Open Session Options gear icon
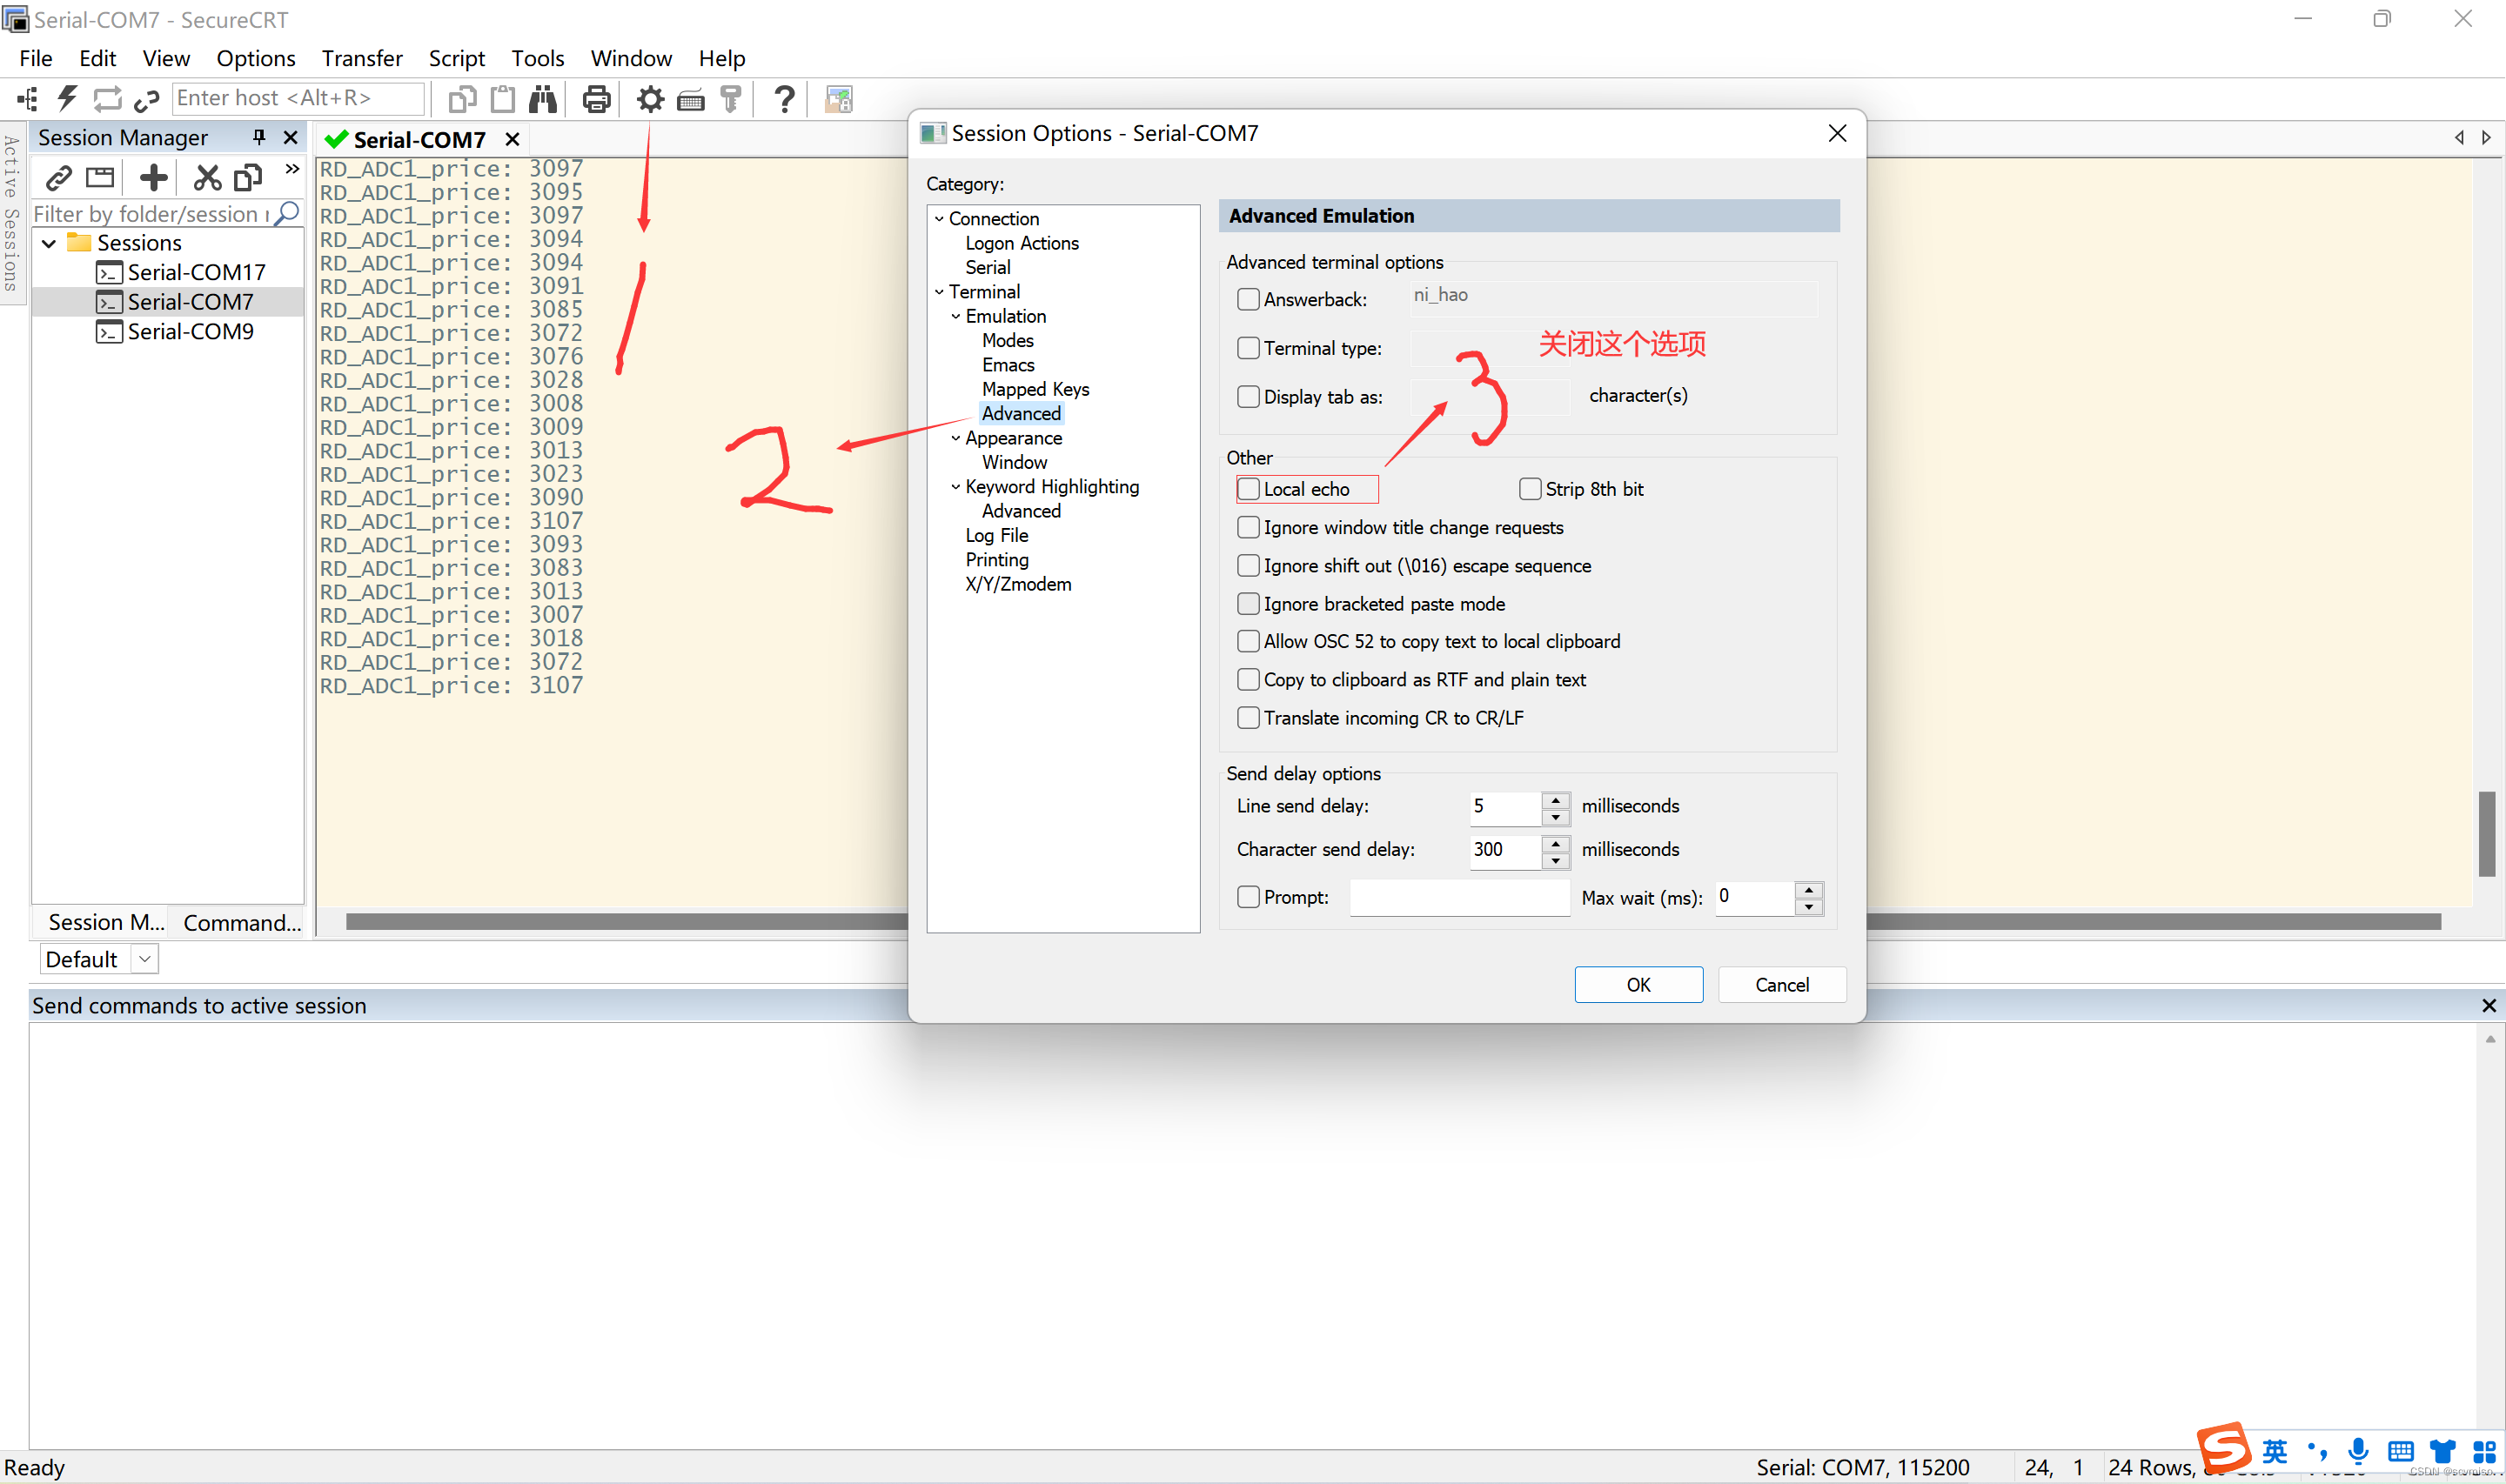Screen dimensions: 2506x1484 pos(650,99)
